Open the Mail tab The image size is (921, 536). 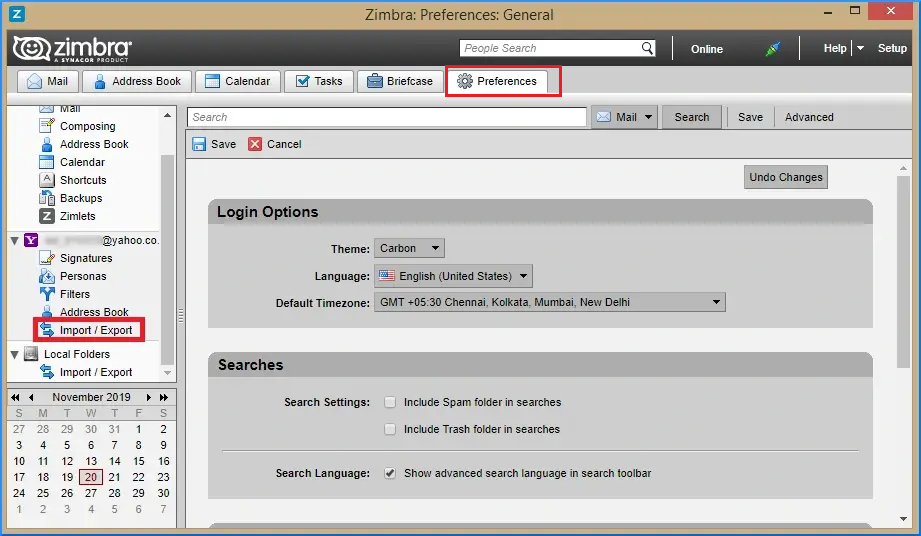point(48,81)
